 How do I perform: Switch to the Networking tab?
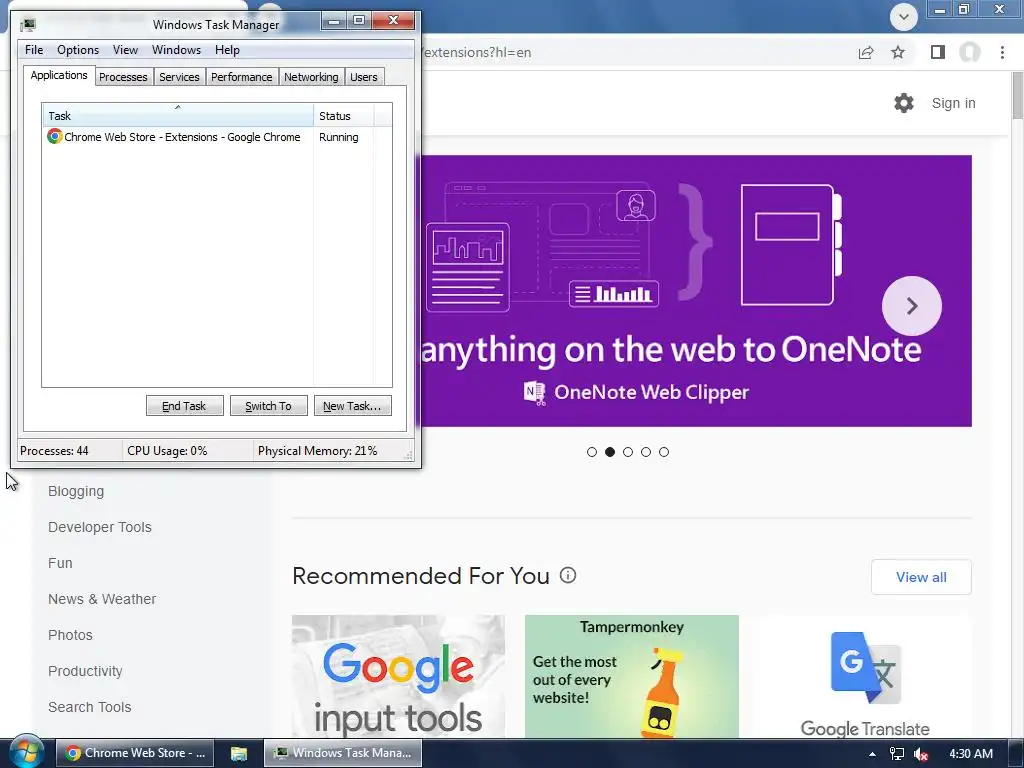[311, 77]
